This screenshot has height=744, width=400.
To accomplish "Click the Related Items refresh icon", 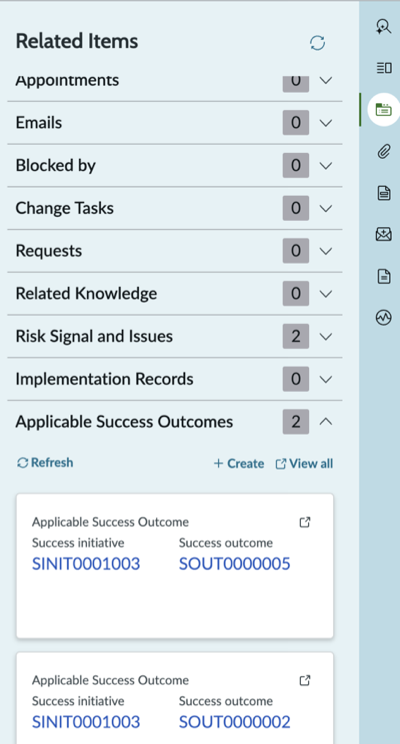I will (x=317, y=43).
